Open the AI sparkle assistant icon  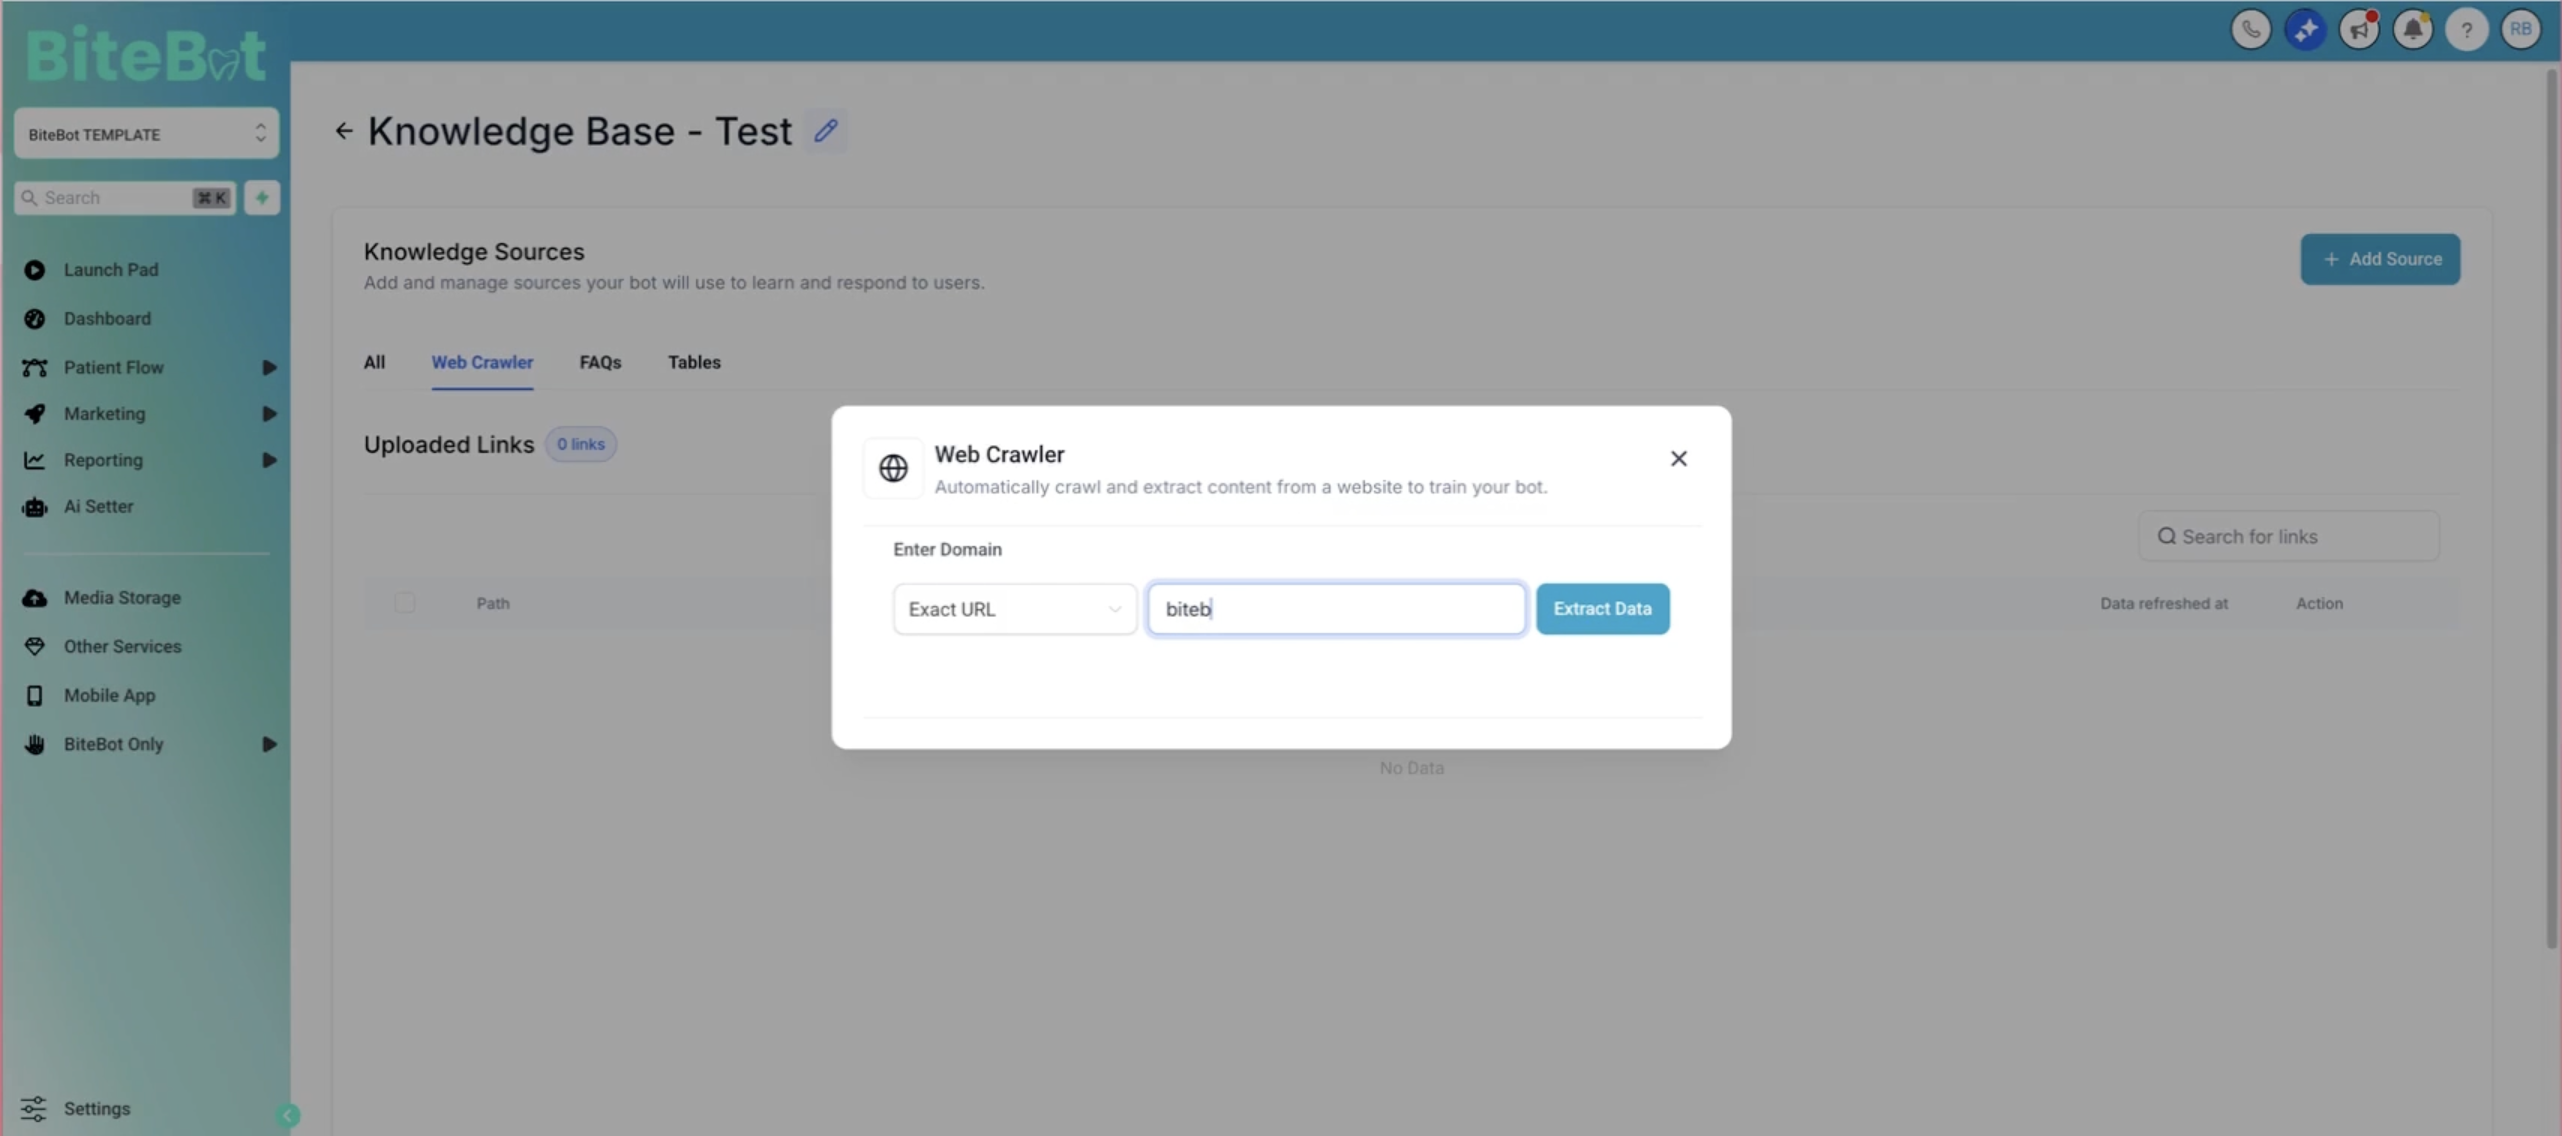[2305, 29]
